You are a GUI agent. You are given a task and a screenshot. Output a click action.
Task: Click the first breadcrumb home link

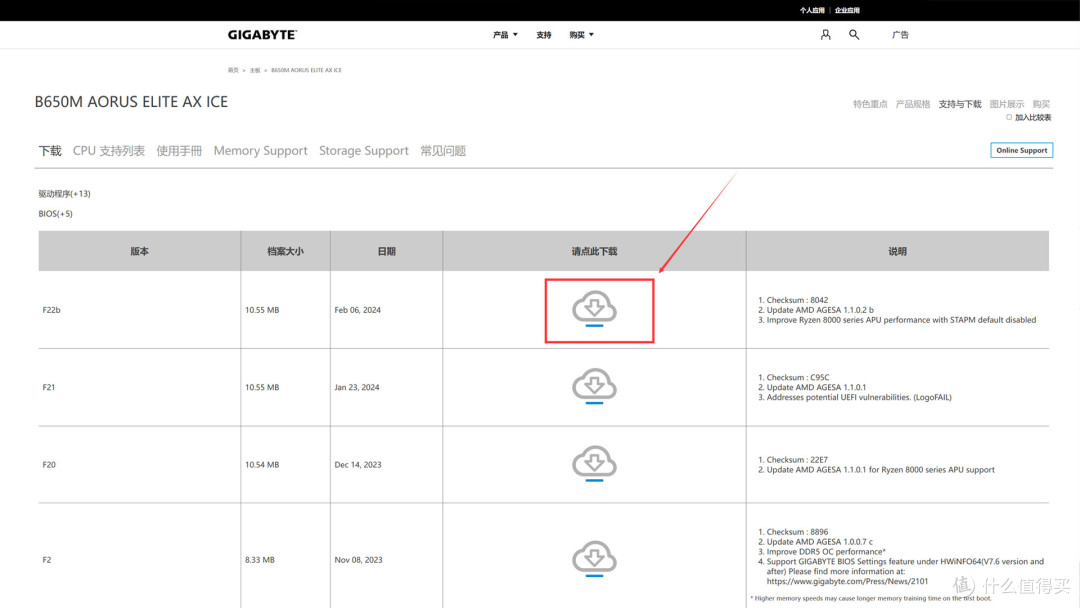point(233,70)
